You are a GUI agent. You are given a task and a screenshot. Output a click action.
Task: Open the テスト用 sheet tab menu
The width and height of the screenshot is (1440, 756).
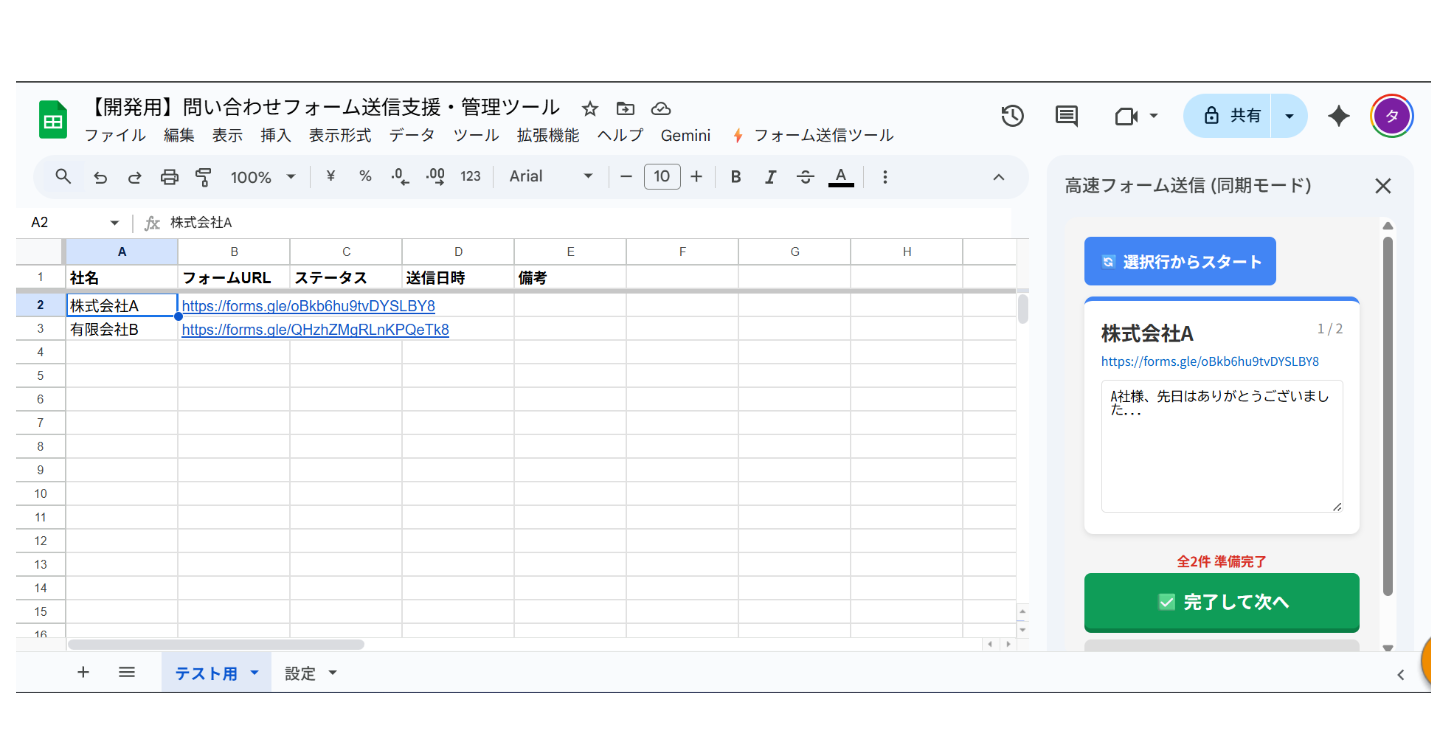click(253, 672)
